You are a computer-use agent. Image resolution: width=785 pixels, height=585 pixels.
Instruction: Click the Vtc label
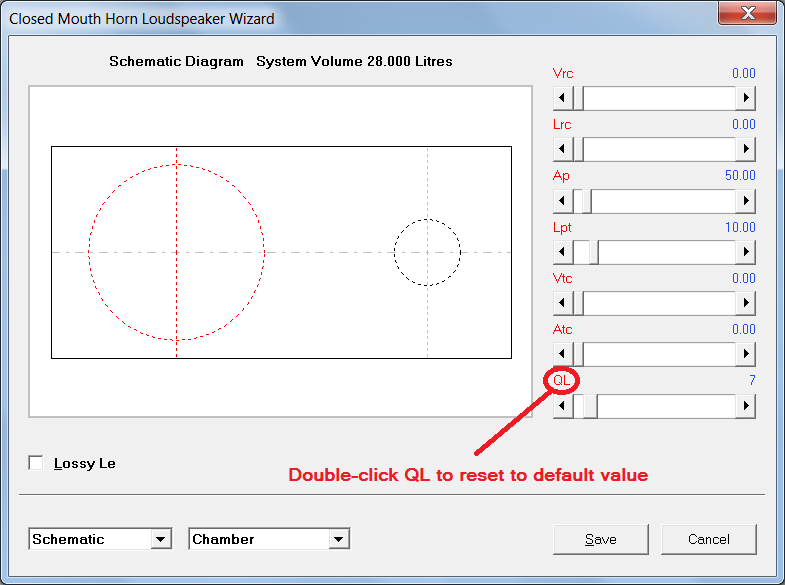562,278
